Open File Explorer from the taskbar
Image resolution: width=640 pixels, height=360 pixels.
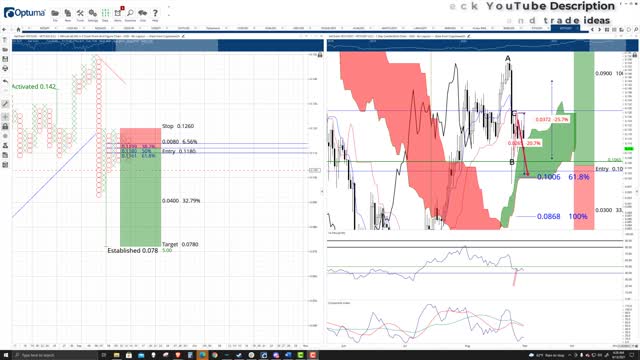[116, 355]
